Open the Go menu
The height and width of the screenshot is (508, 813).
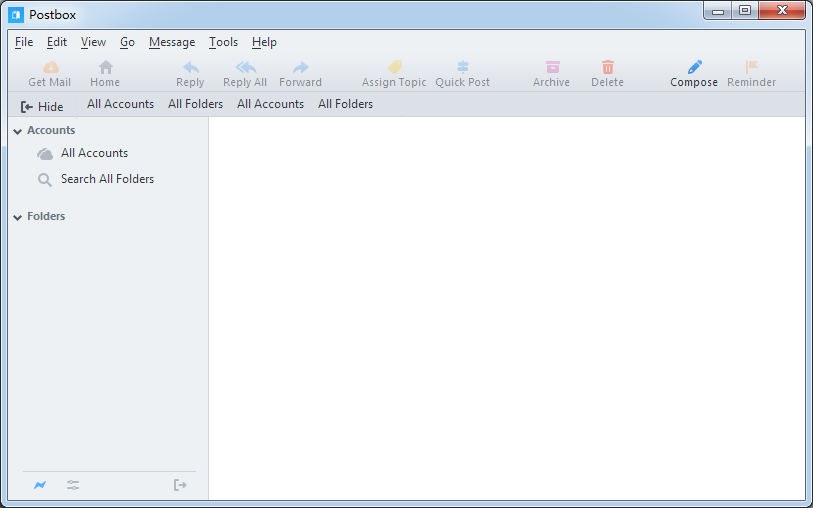(127, 42)
